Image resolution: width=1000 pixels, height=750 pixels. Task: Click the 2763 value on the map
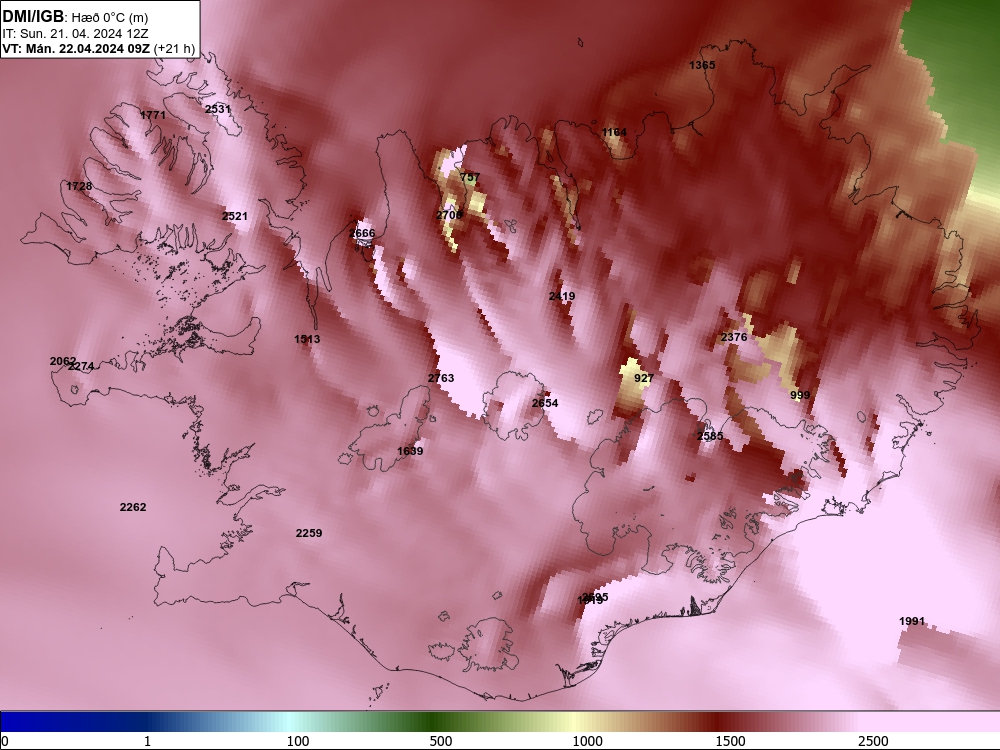[x=441, y=378]
